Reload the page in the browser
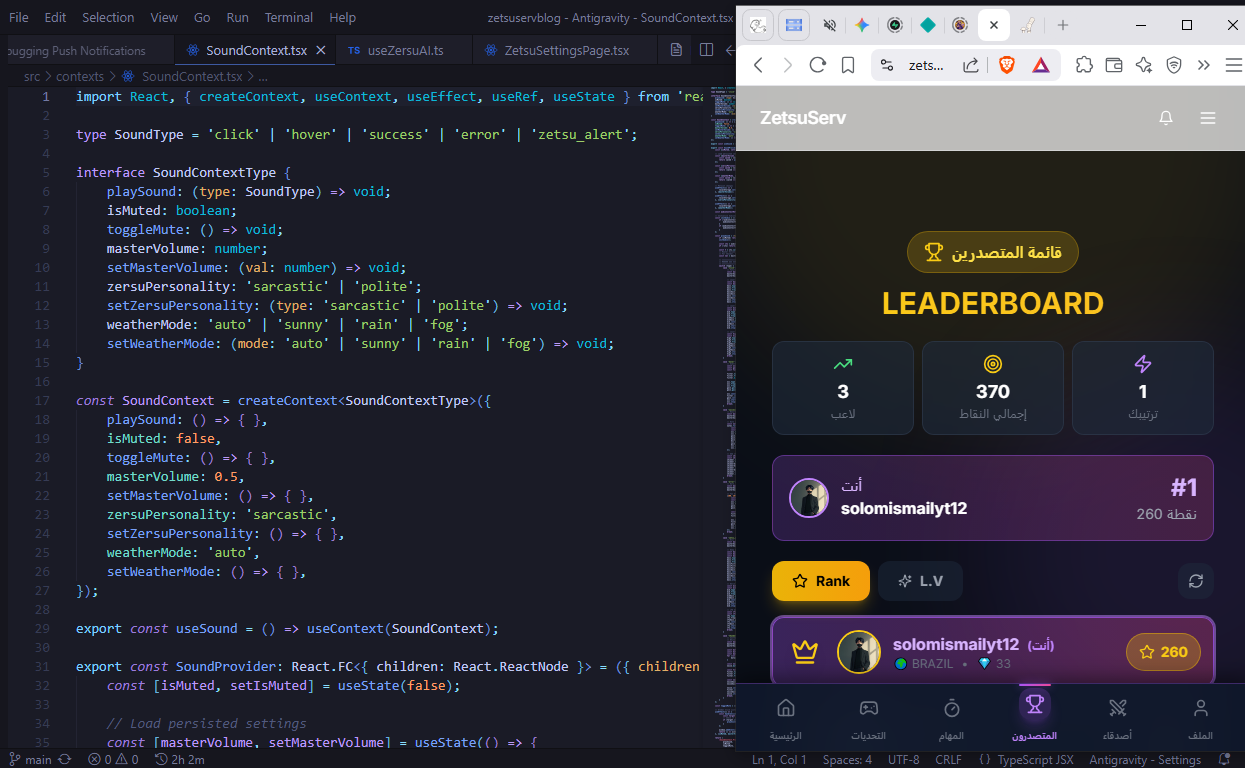This screenshot has height=768, width=1245. coord(817,65)
